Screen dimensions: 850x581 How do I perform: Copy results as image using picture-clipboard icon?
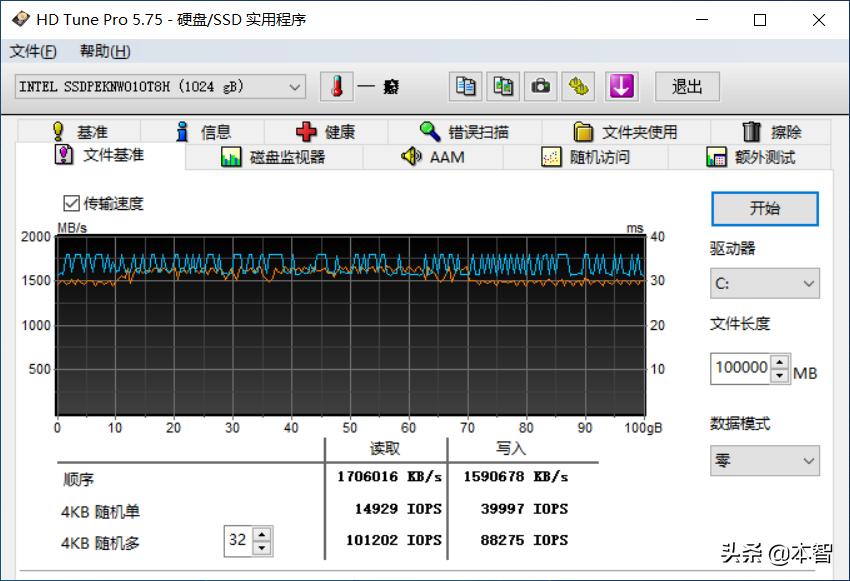[503, 87]
